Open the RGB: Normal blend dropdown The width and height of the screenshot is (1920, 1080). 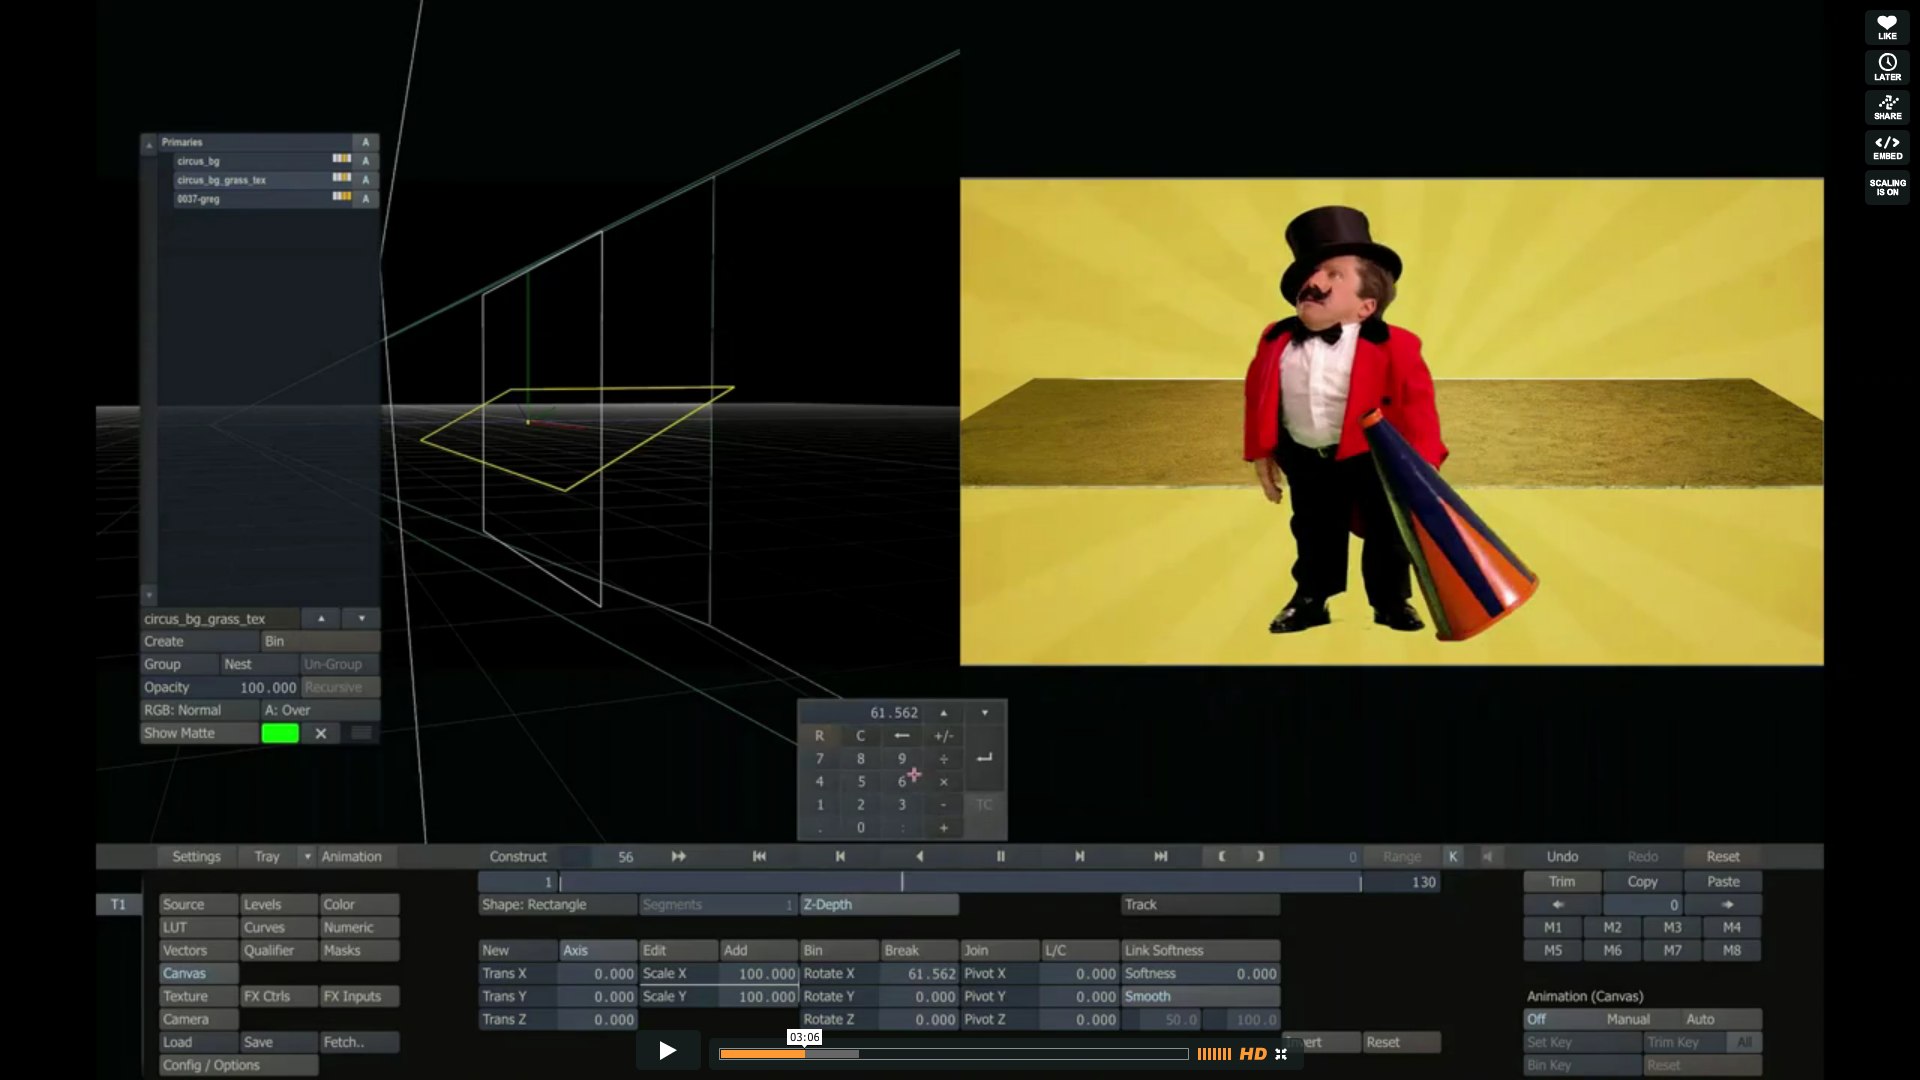click(x=200, y=710)
